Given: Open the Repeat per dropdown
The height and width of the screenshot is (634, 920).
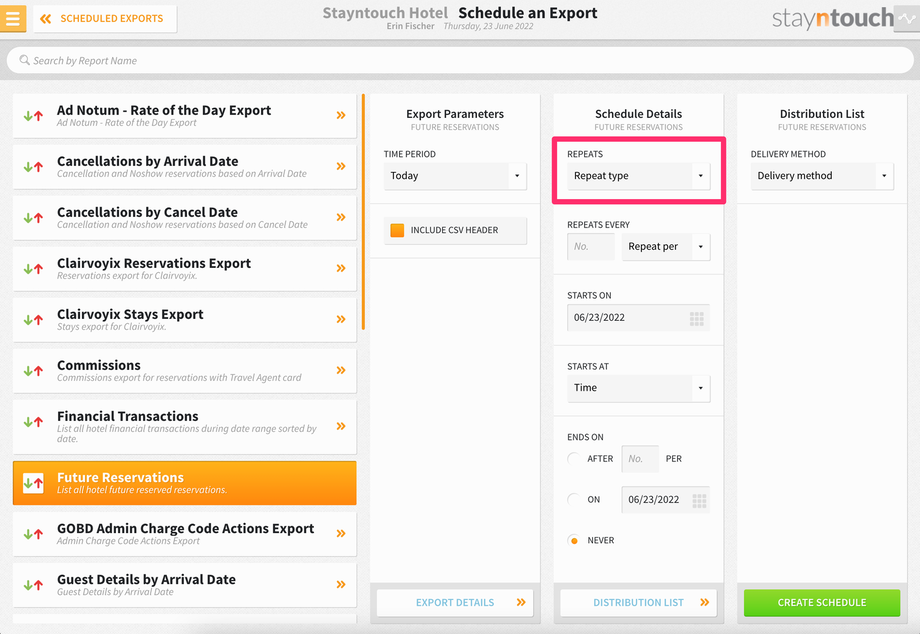Looking at the screenshot, I should [x=666, y=247].
